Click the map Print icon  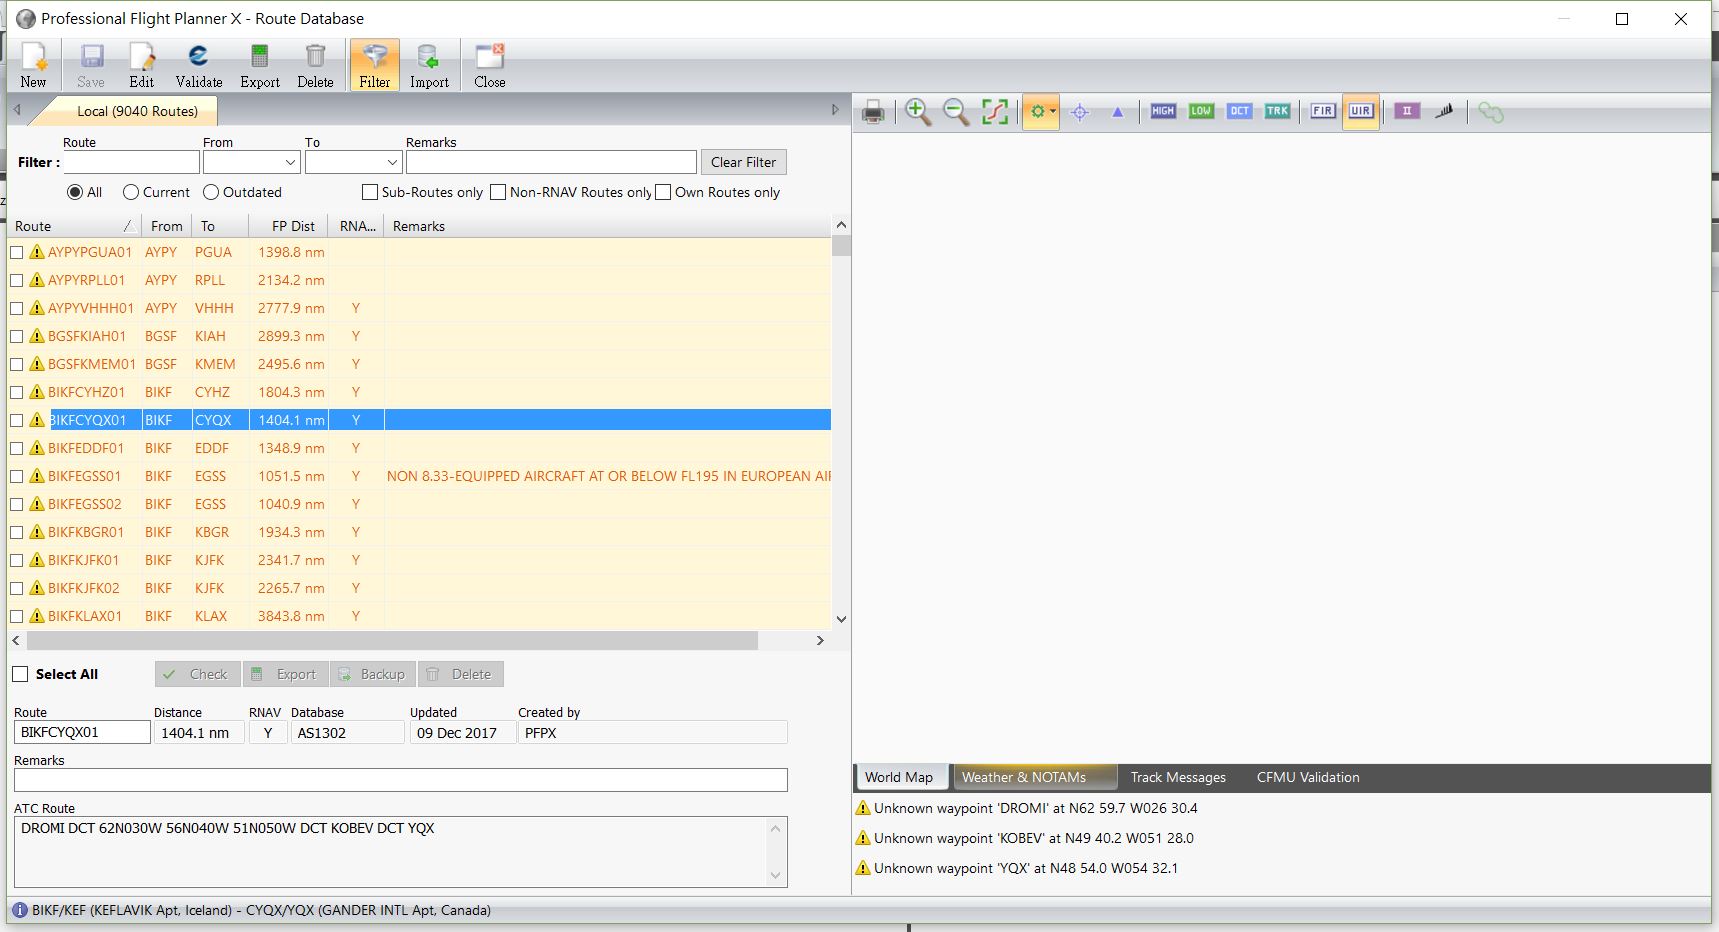[873, 112]
